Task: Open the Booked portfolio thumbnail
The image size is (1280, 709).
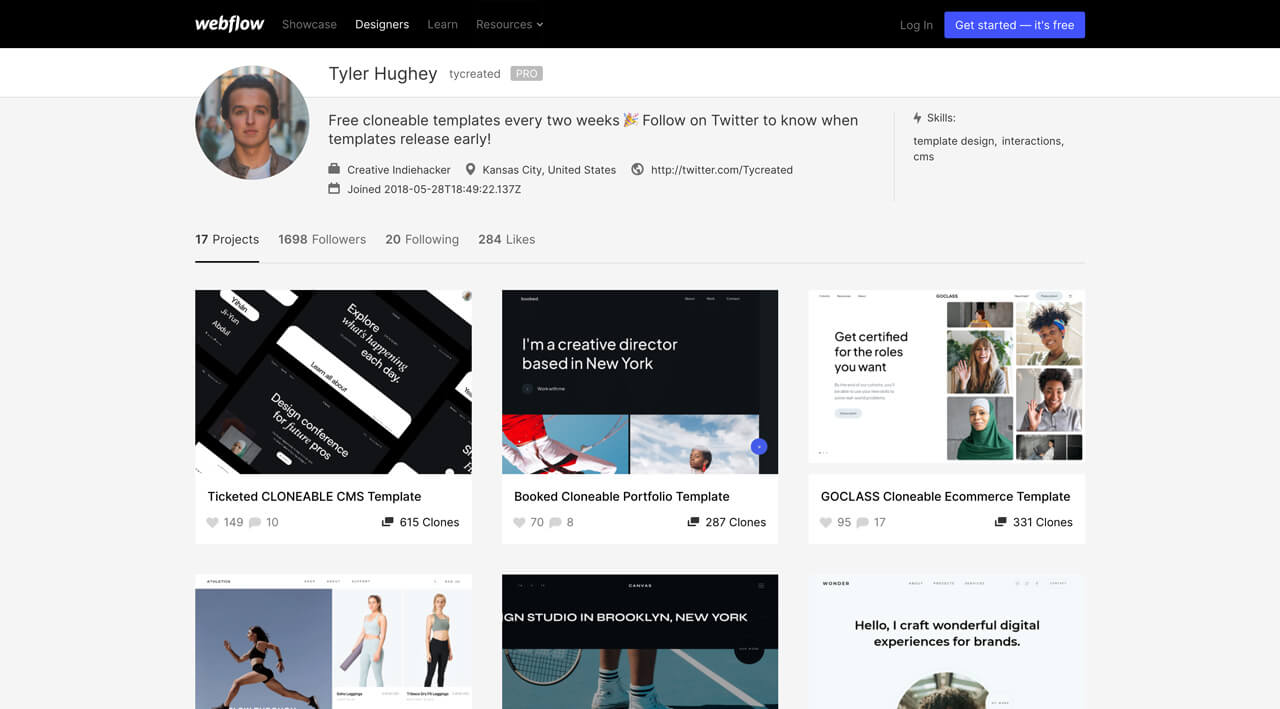Action: pos(640,382)
